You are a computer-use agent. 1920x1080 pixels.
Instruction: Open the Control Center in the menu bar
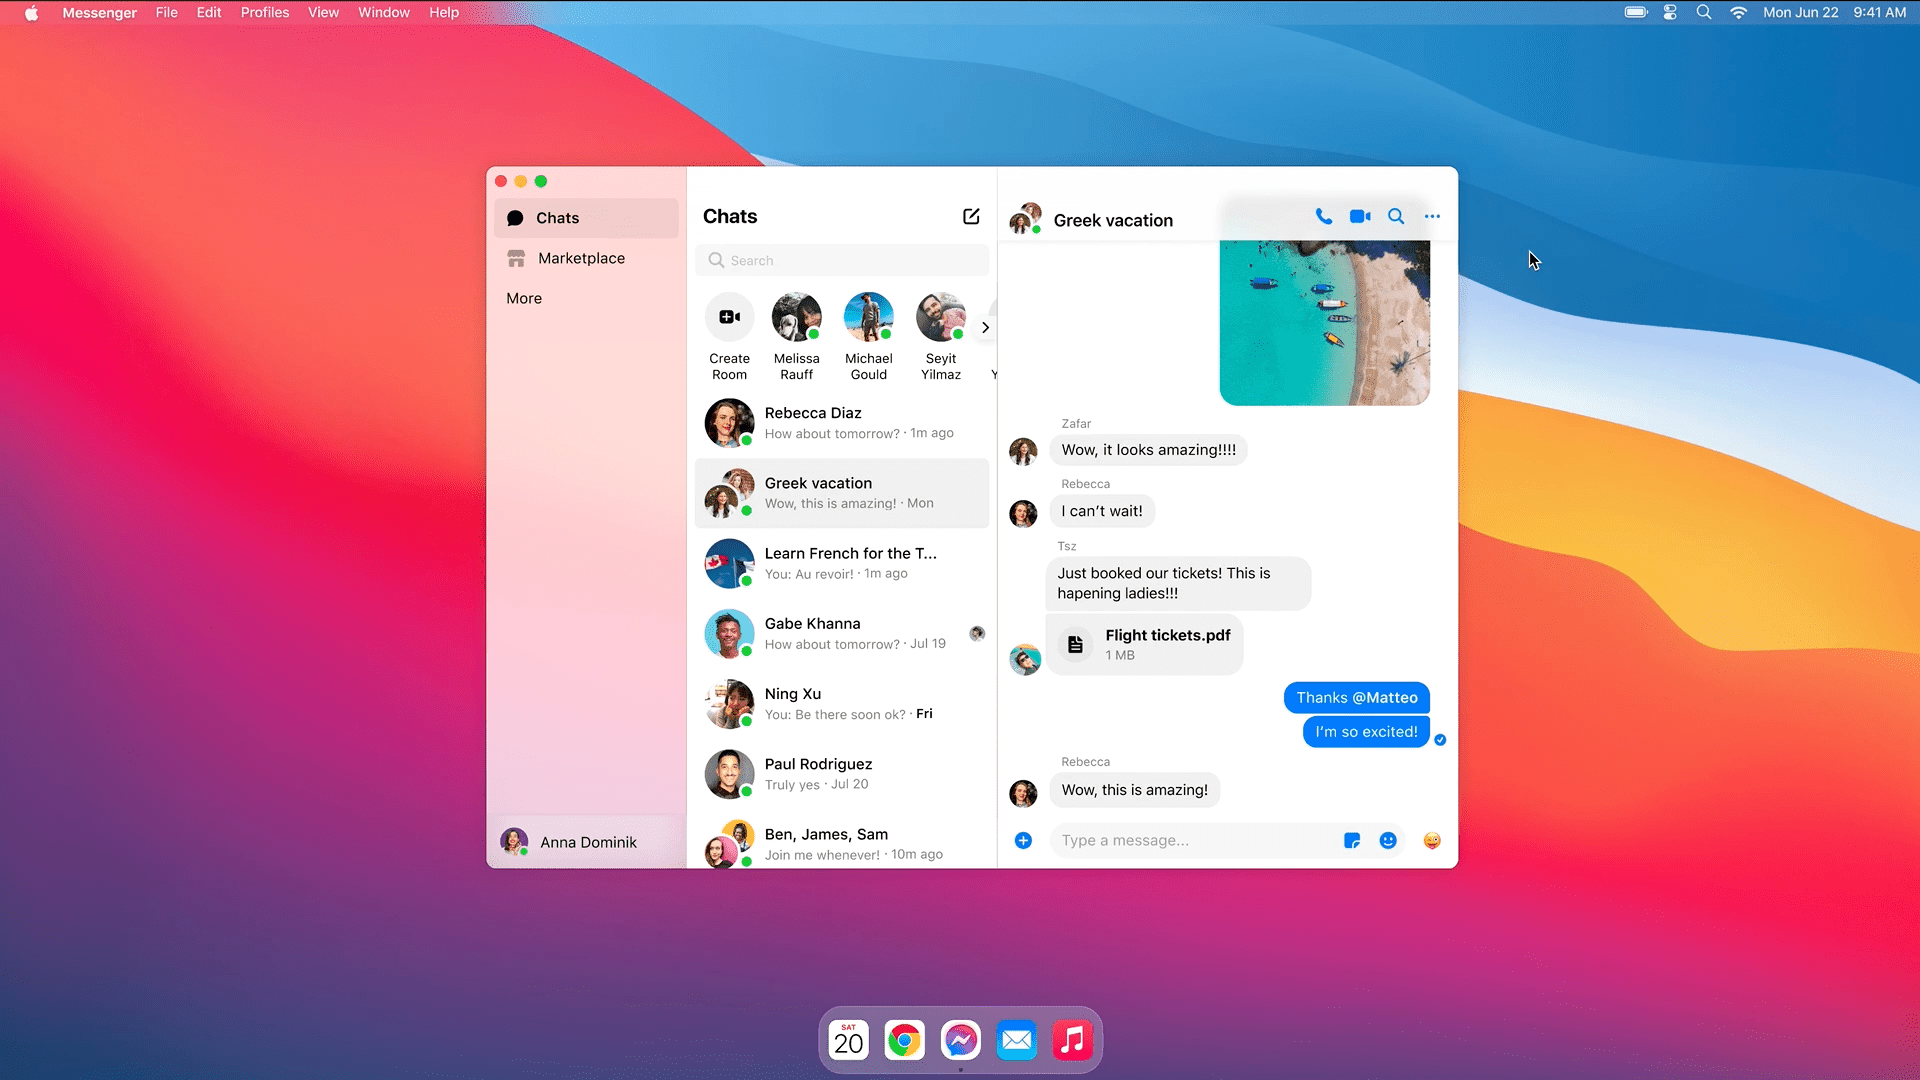(1670, 13)
